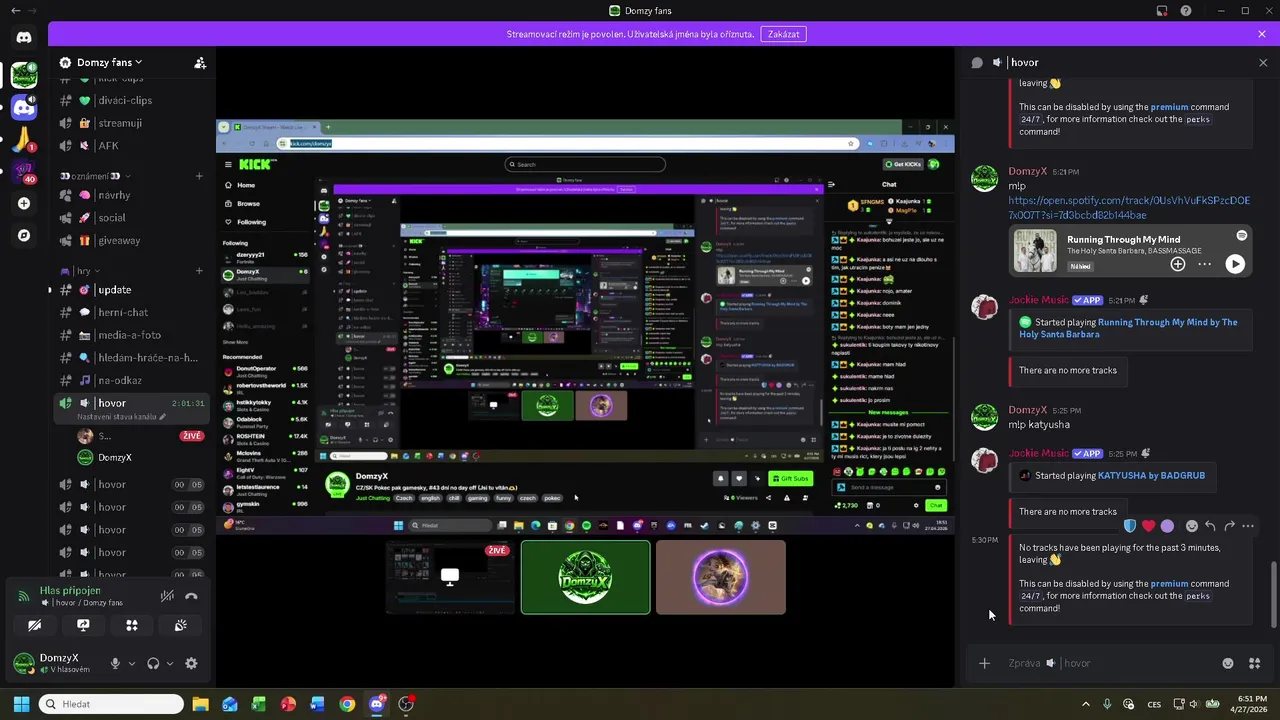Click Zakázat to disable streamer mode

click(x=783, y=34)
